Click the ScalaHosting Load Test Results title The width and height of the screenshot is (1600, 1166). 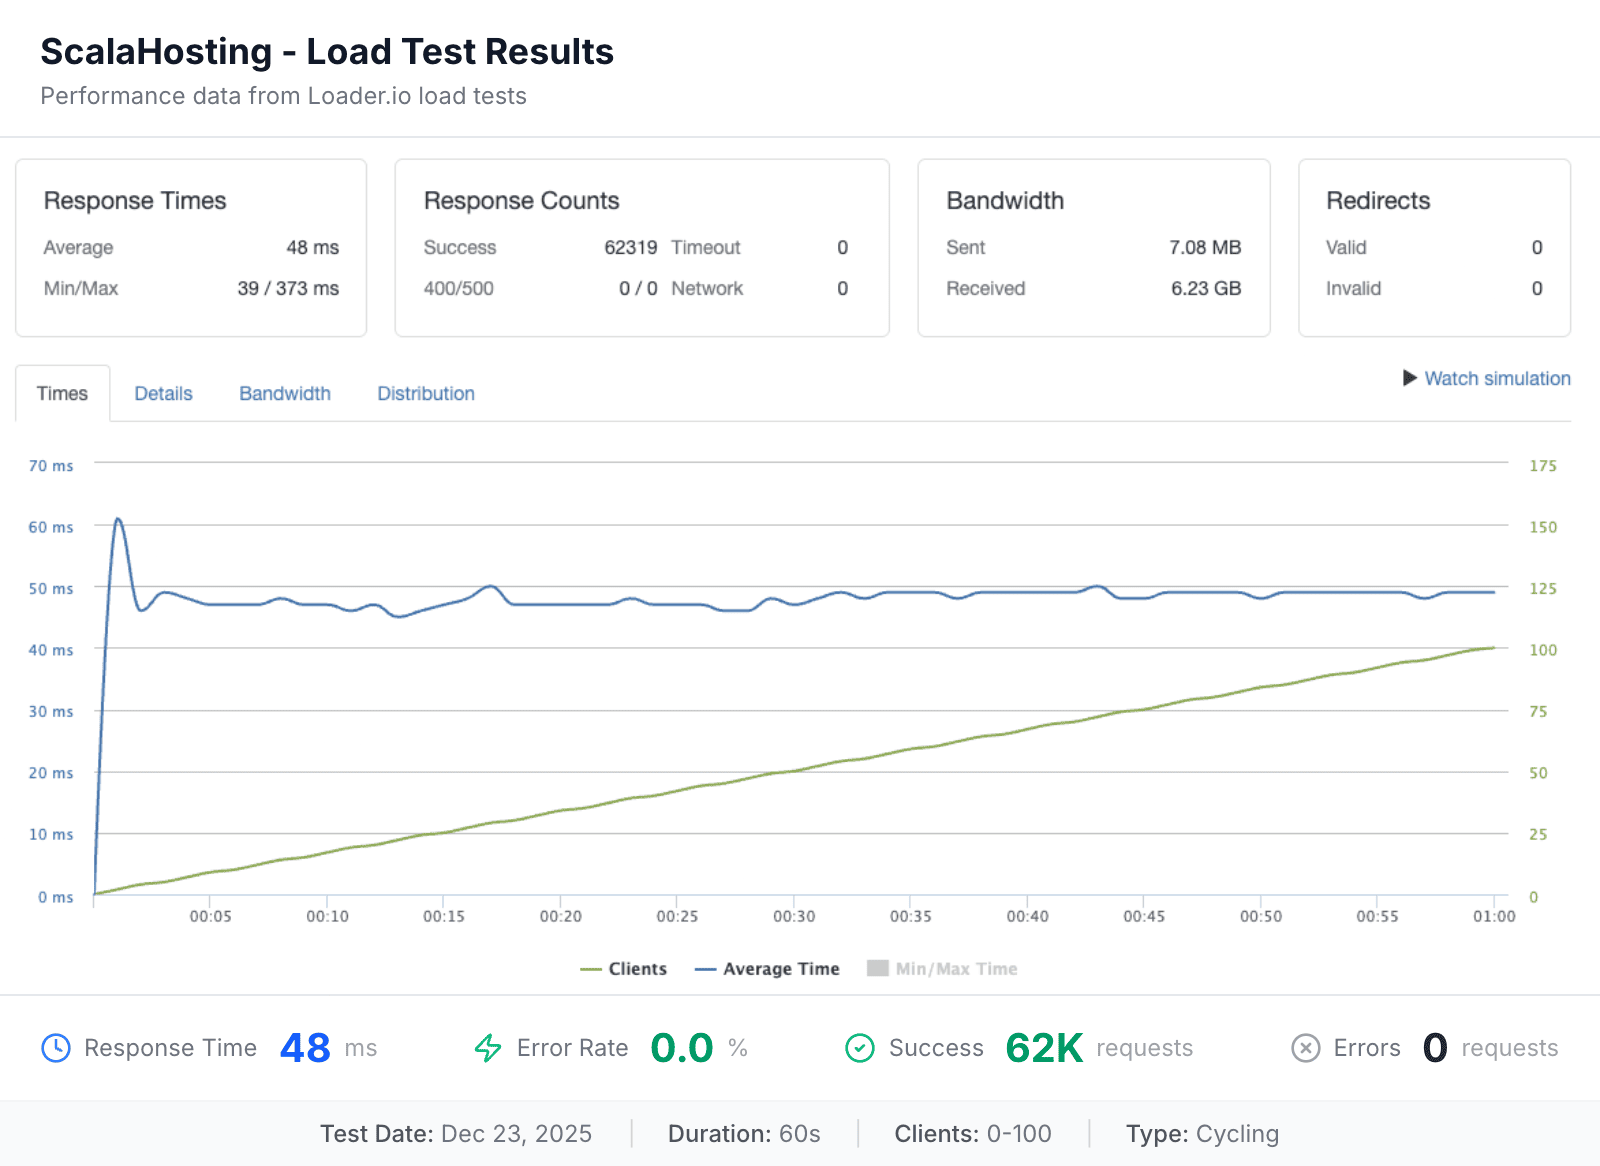point(326,51)
